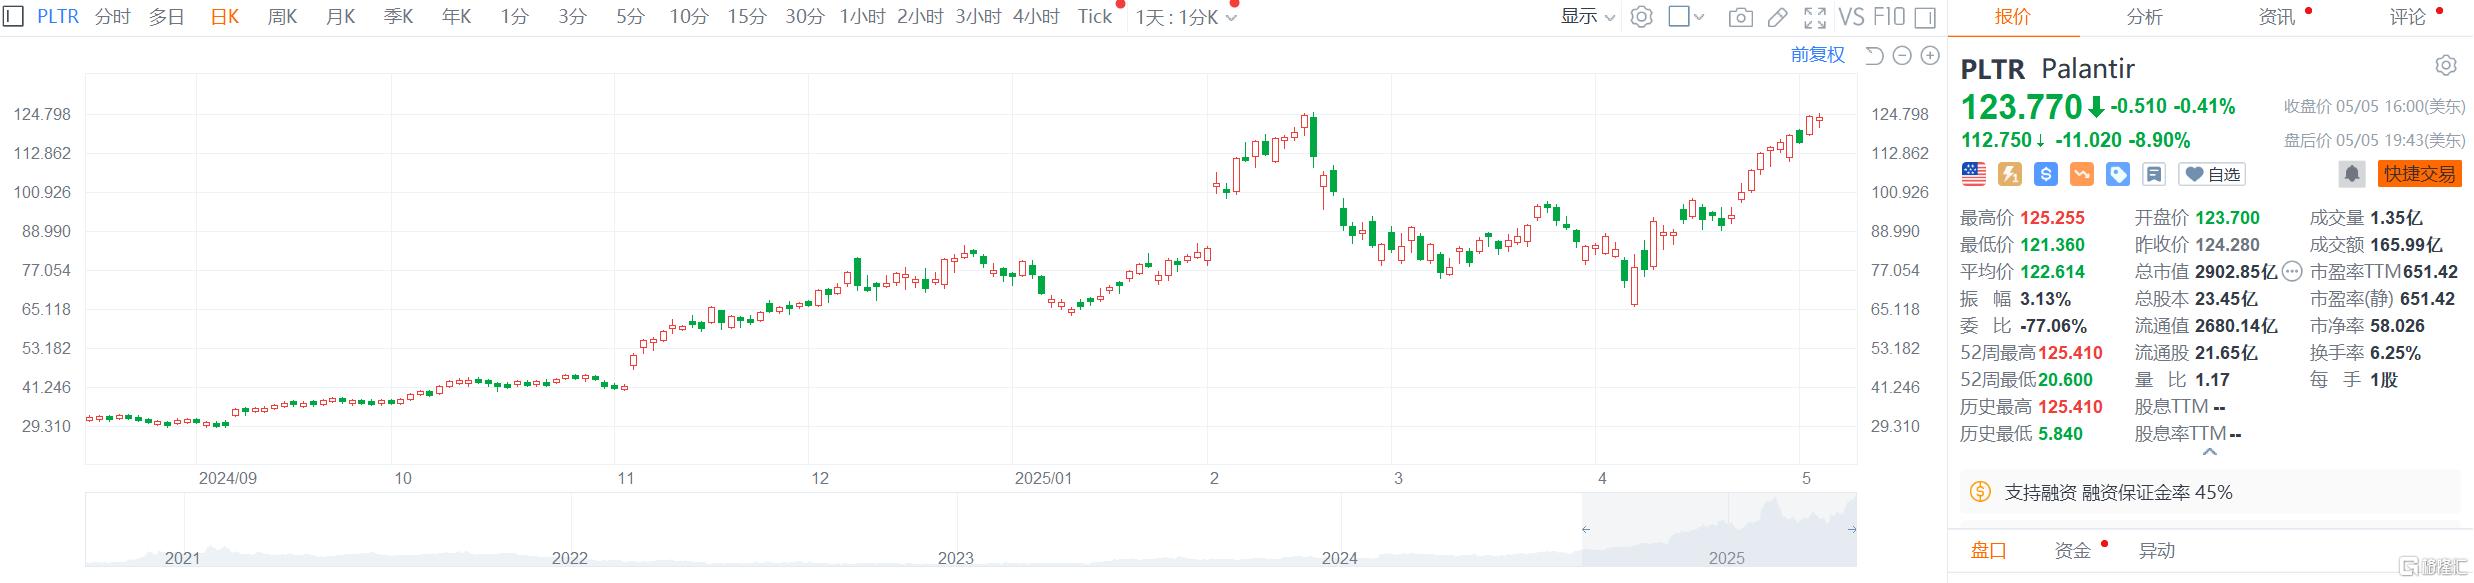Viewport: 2474px width, 583px height.
Task: Open the 分析 tab
Action: tap(2145, 17)
